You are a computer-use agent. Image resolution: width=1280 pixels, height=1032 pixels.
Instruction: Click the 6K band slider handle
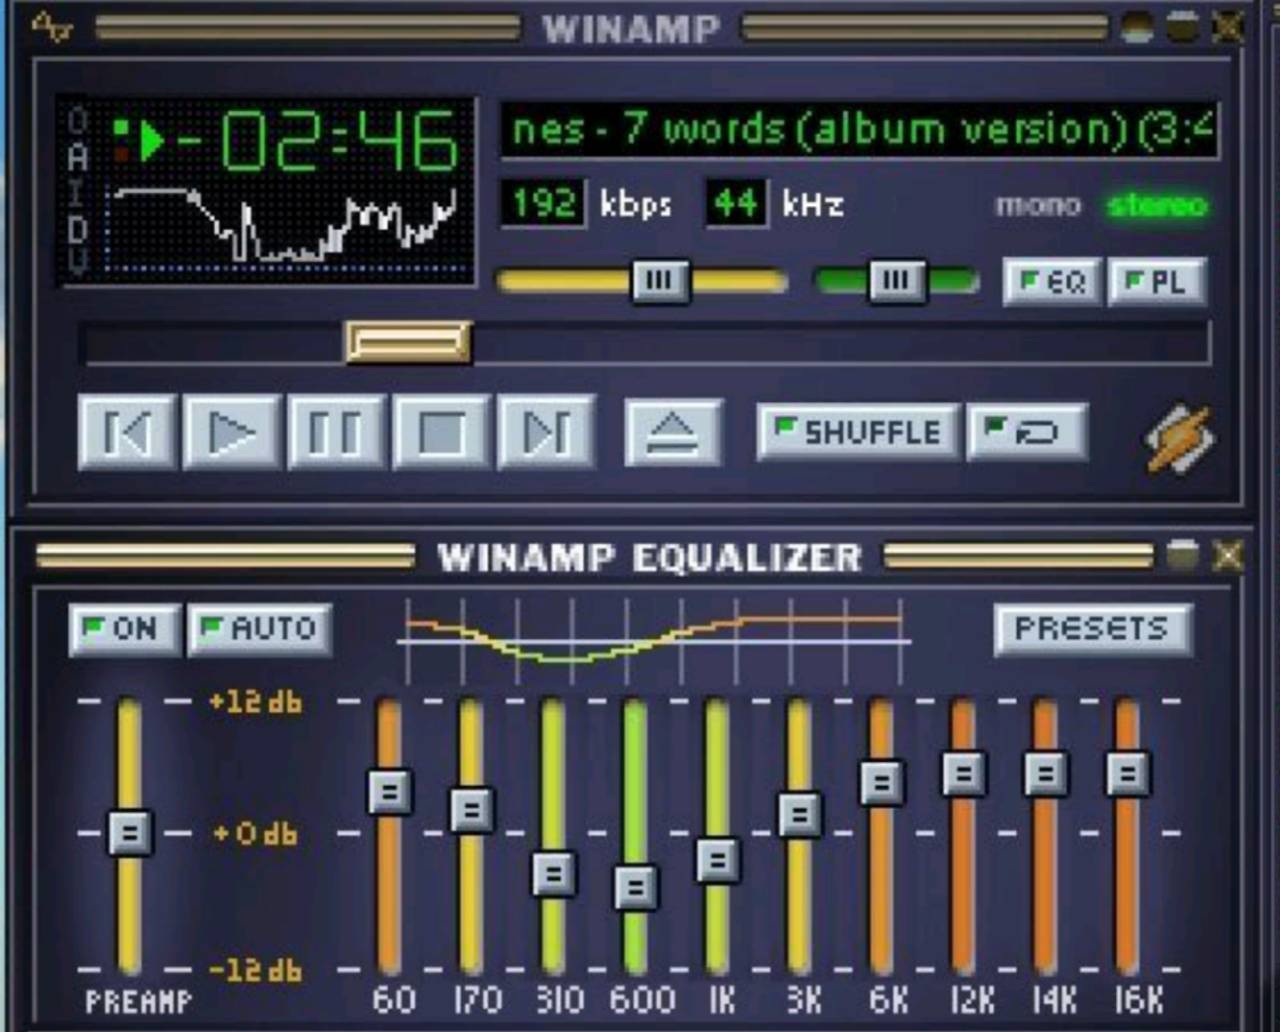point(882,783)
